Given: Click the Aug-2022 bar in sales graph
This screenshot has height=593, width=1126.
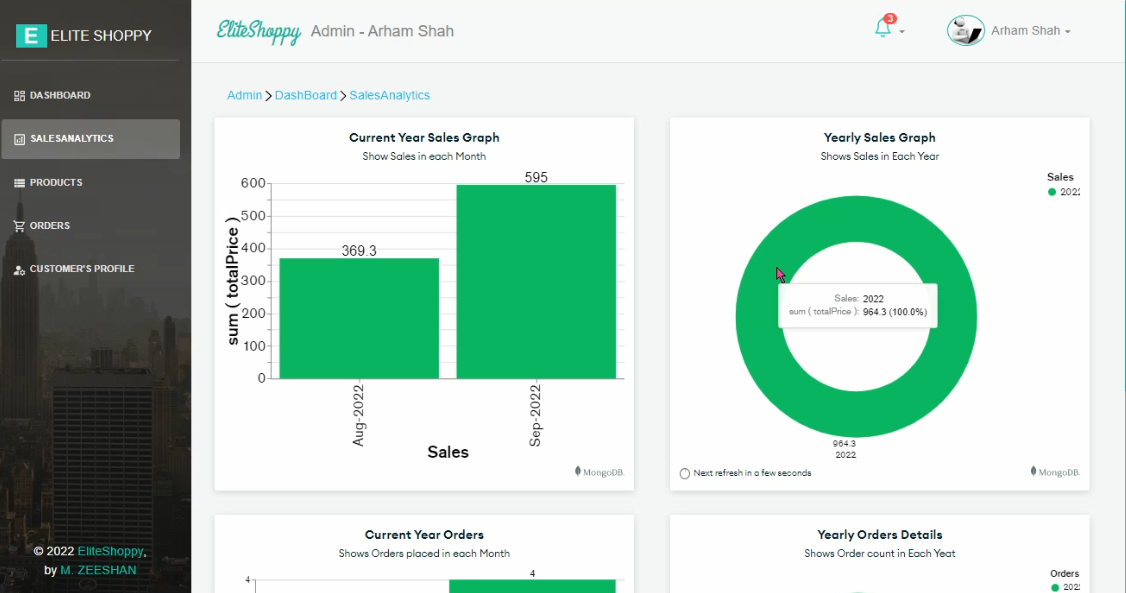Looking at the screenshot, I should coord(359,318).
